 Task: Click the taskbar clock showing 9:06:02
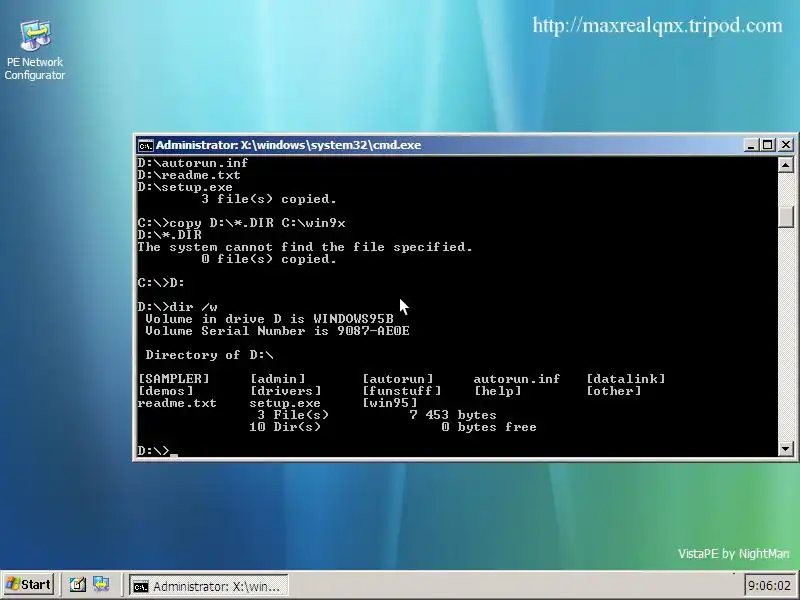(x=770, y=585)
